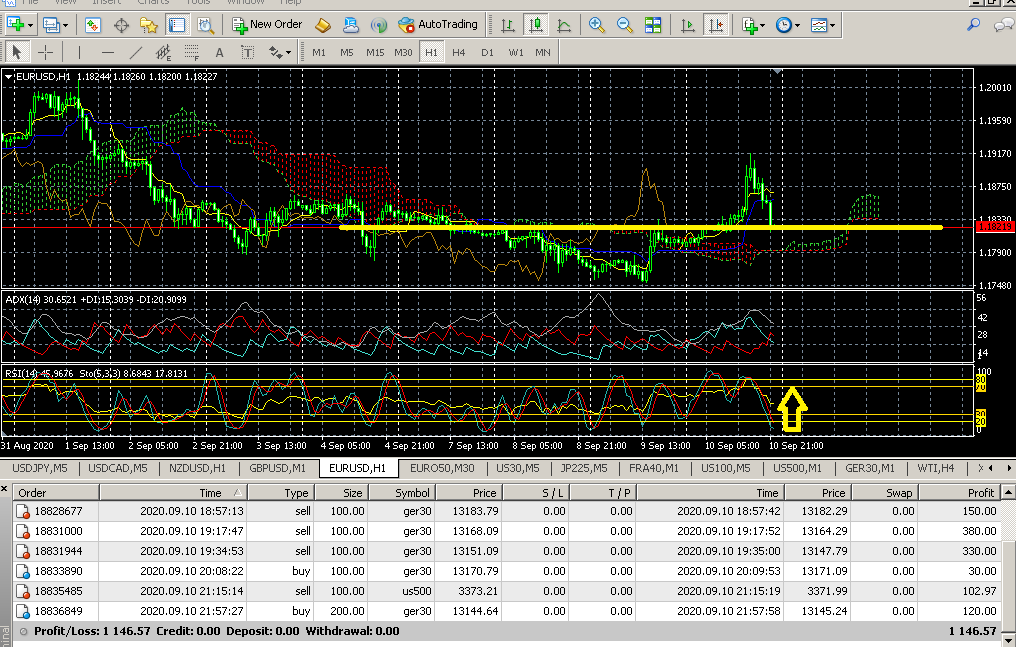The height and width of the screenshot is (647, 1016).
Task: Open the chat bubbles icon
Action: point(1003,25)
